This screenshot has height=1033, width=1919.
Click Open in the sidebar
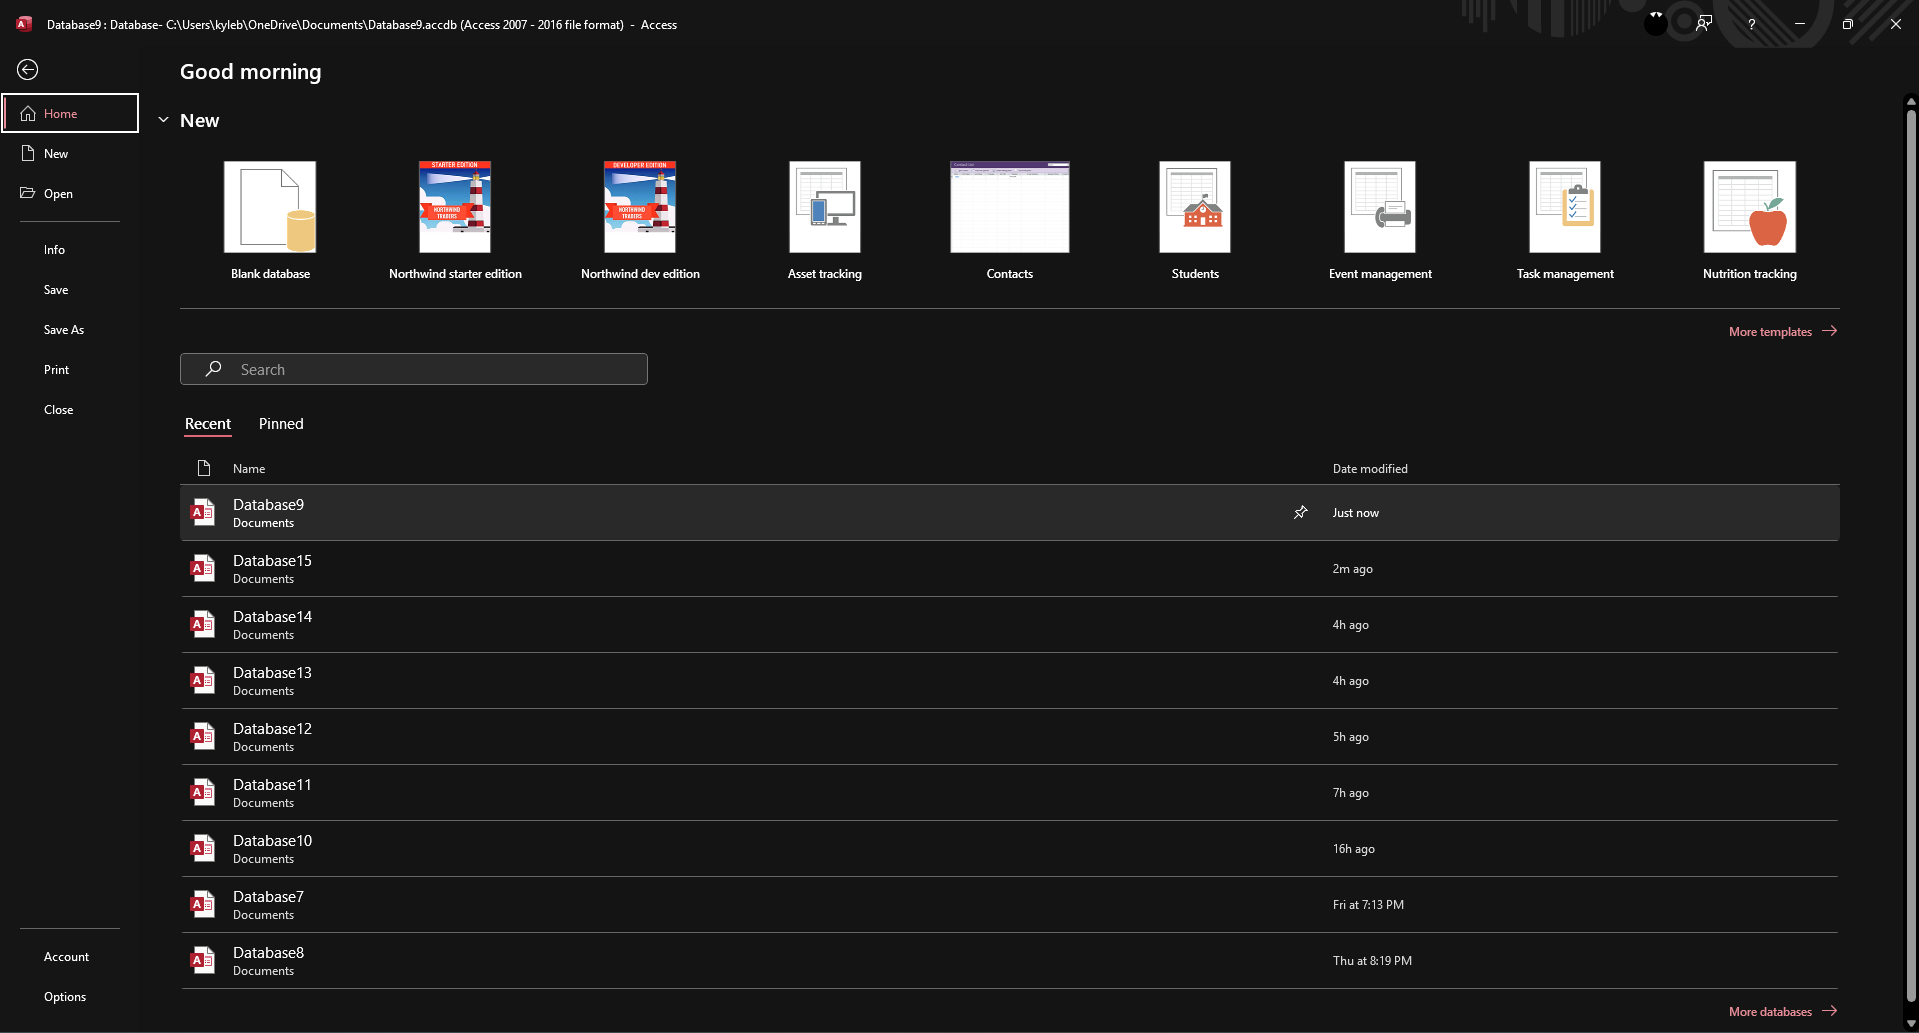pyautogui.click(x=70, y=193)
